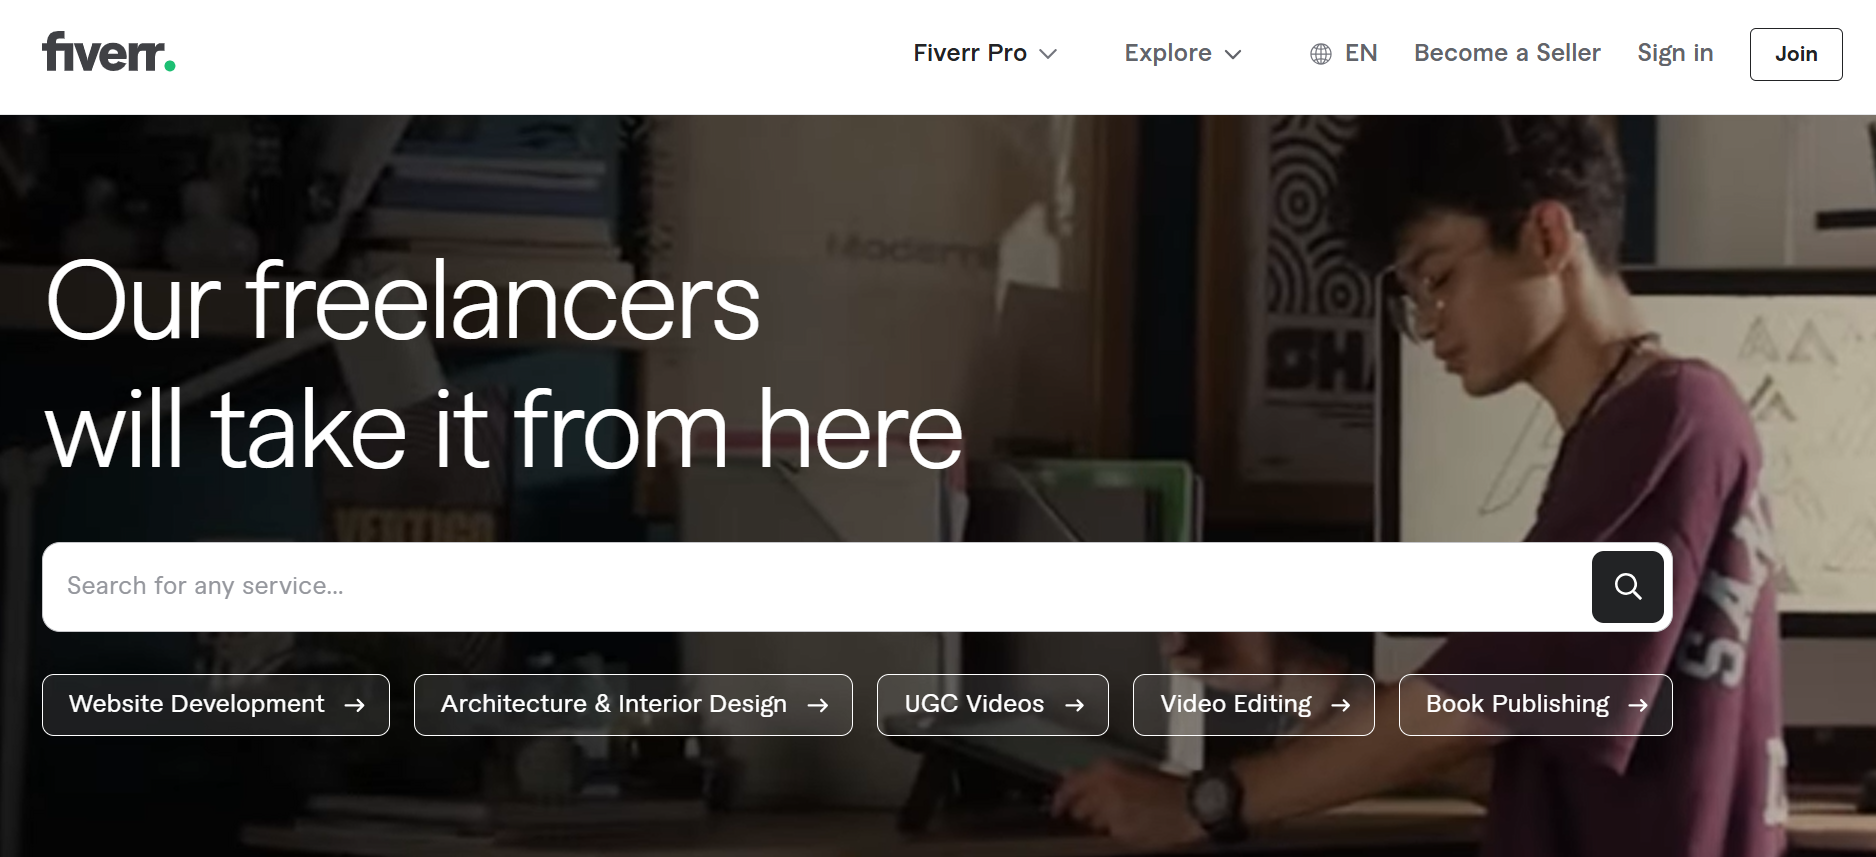The width and height of the screenshot is (1876, 857).
Task: Click the globe language icon
Action: point(1320,54)
